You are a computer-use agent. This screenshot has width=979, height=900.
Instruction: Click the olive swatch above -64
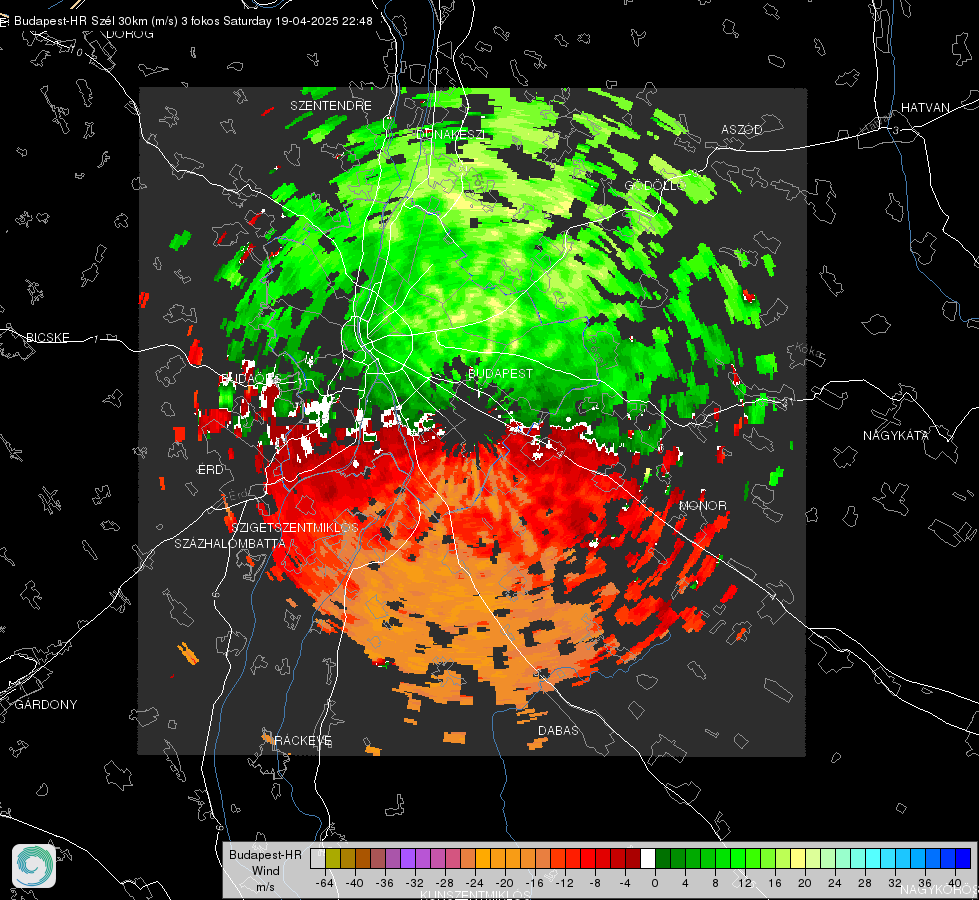pyautogui.click(x=333, y=859)
